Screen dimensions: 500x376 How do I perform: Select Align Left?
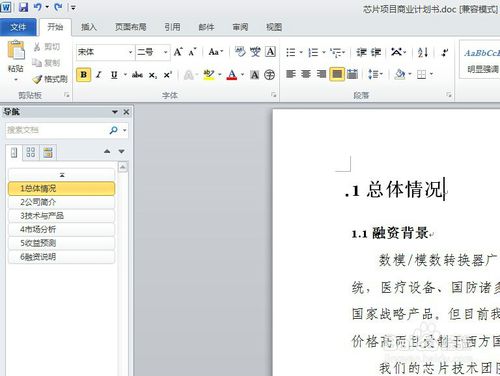tap(291, 74)
